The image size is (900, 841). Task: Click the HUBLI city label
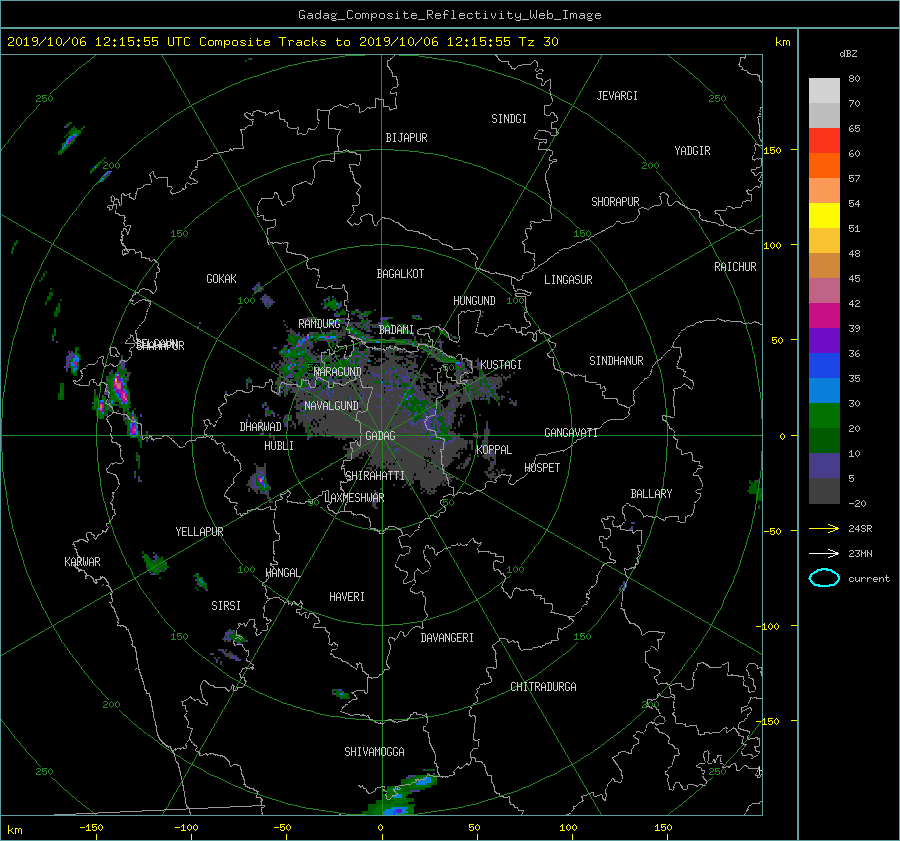coord(279,445)
